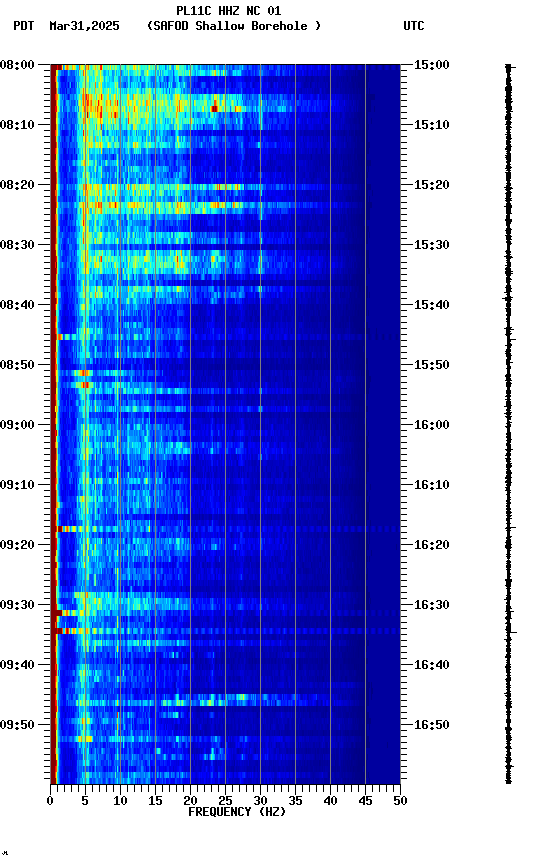
Task: Click the 'PDT' timezone label
Action: tap(24, 26)
